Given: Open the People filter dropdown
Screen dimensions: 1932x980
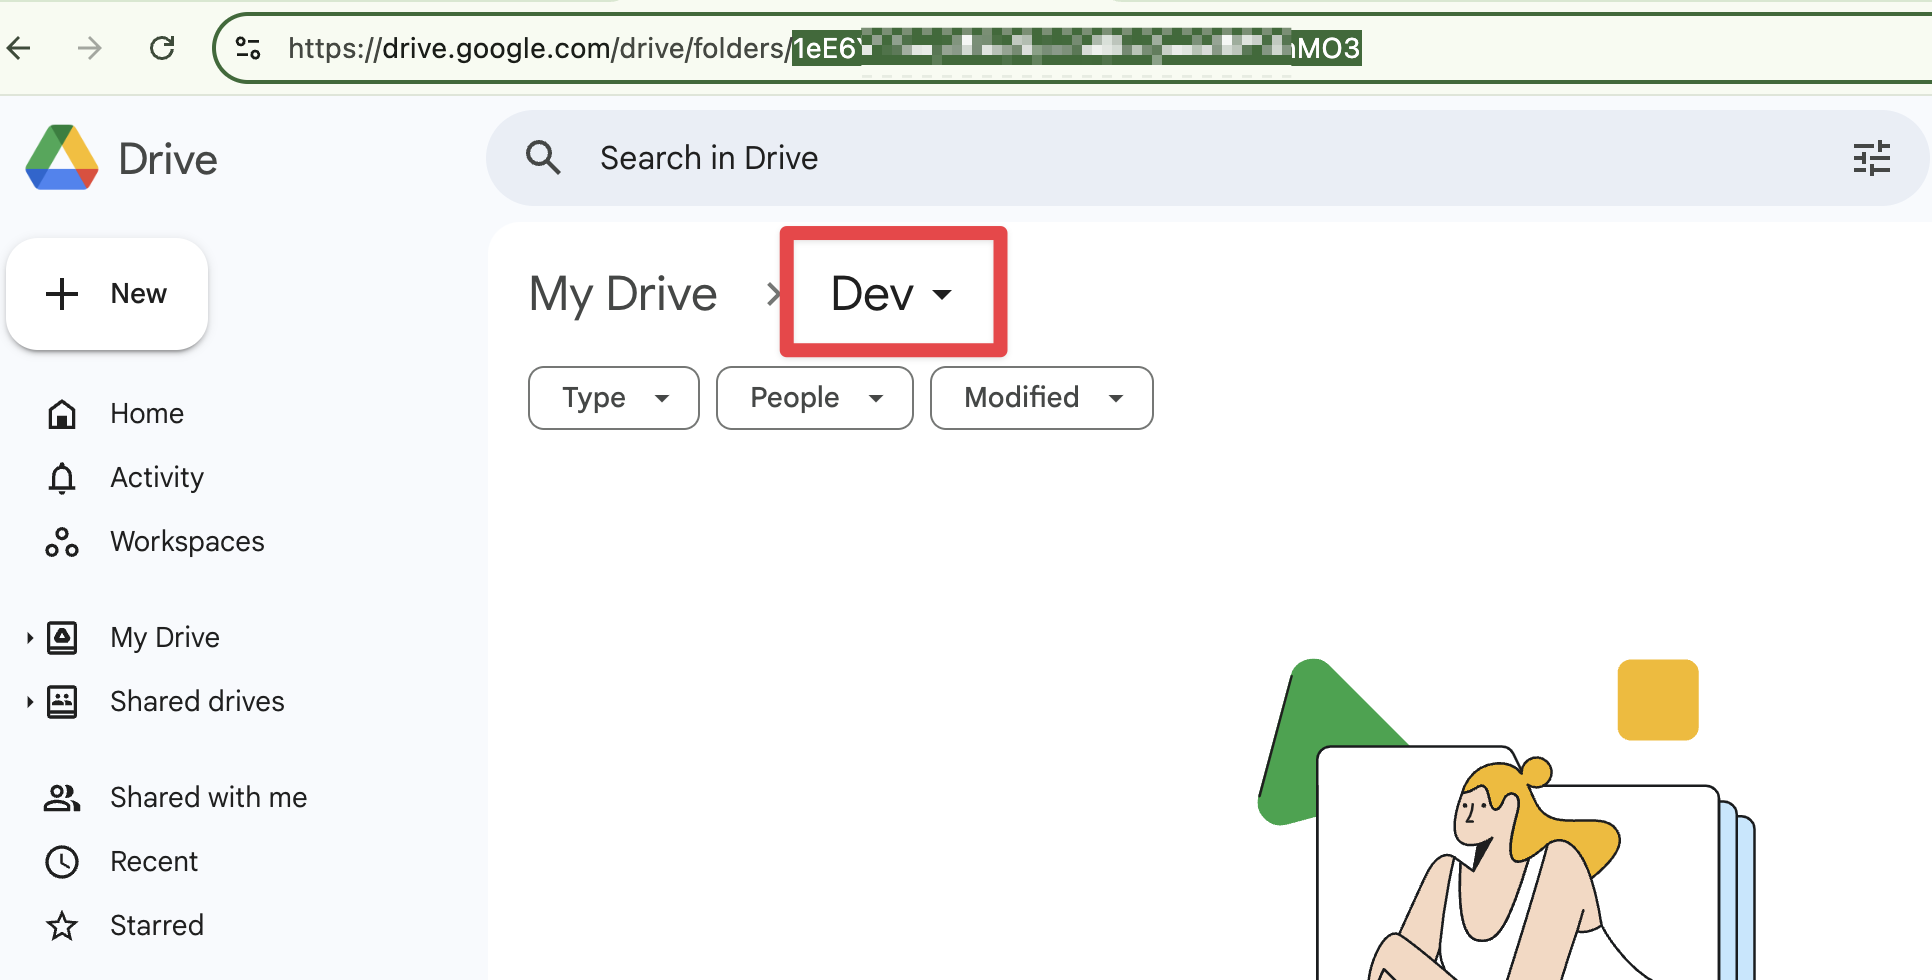Looking at the screenshot, I should click(x=814, y=397).
